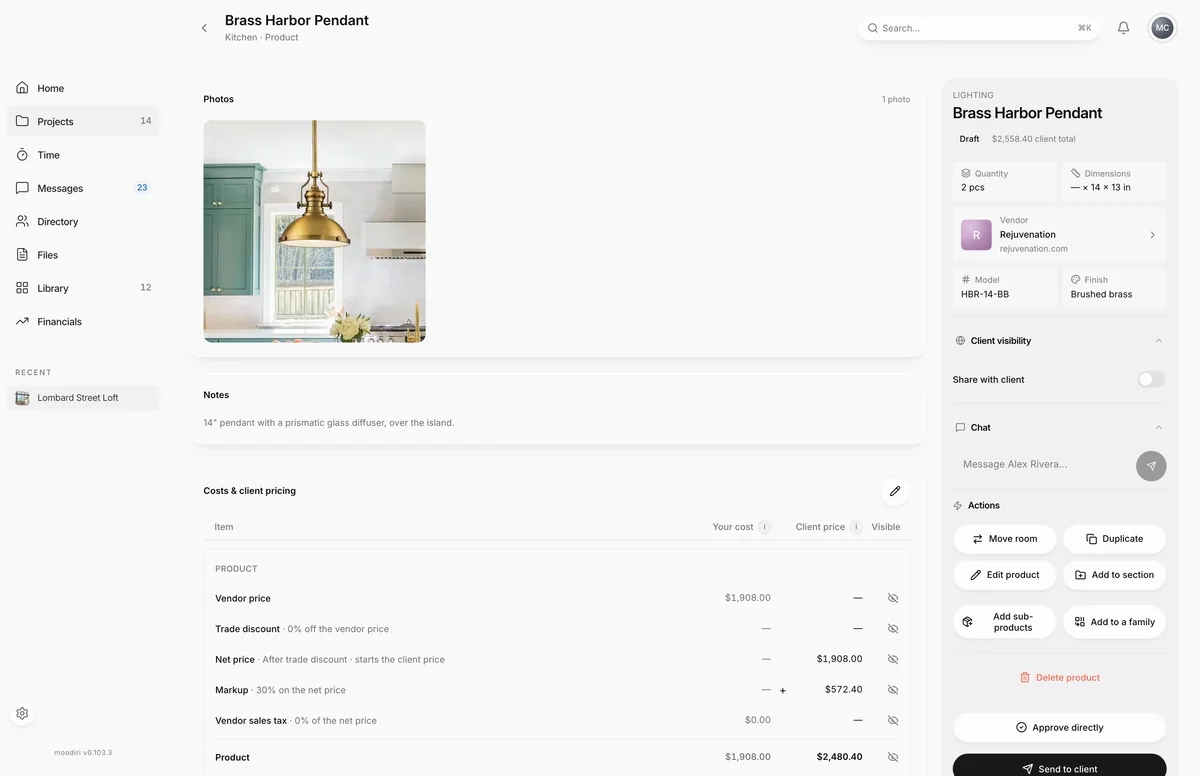Click the $572.40 markup client price
The height and width of the screenshot is (776, 1200).
tap(843, 690)
